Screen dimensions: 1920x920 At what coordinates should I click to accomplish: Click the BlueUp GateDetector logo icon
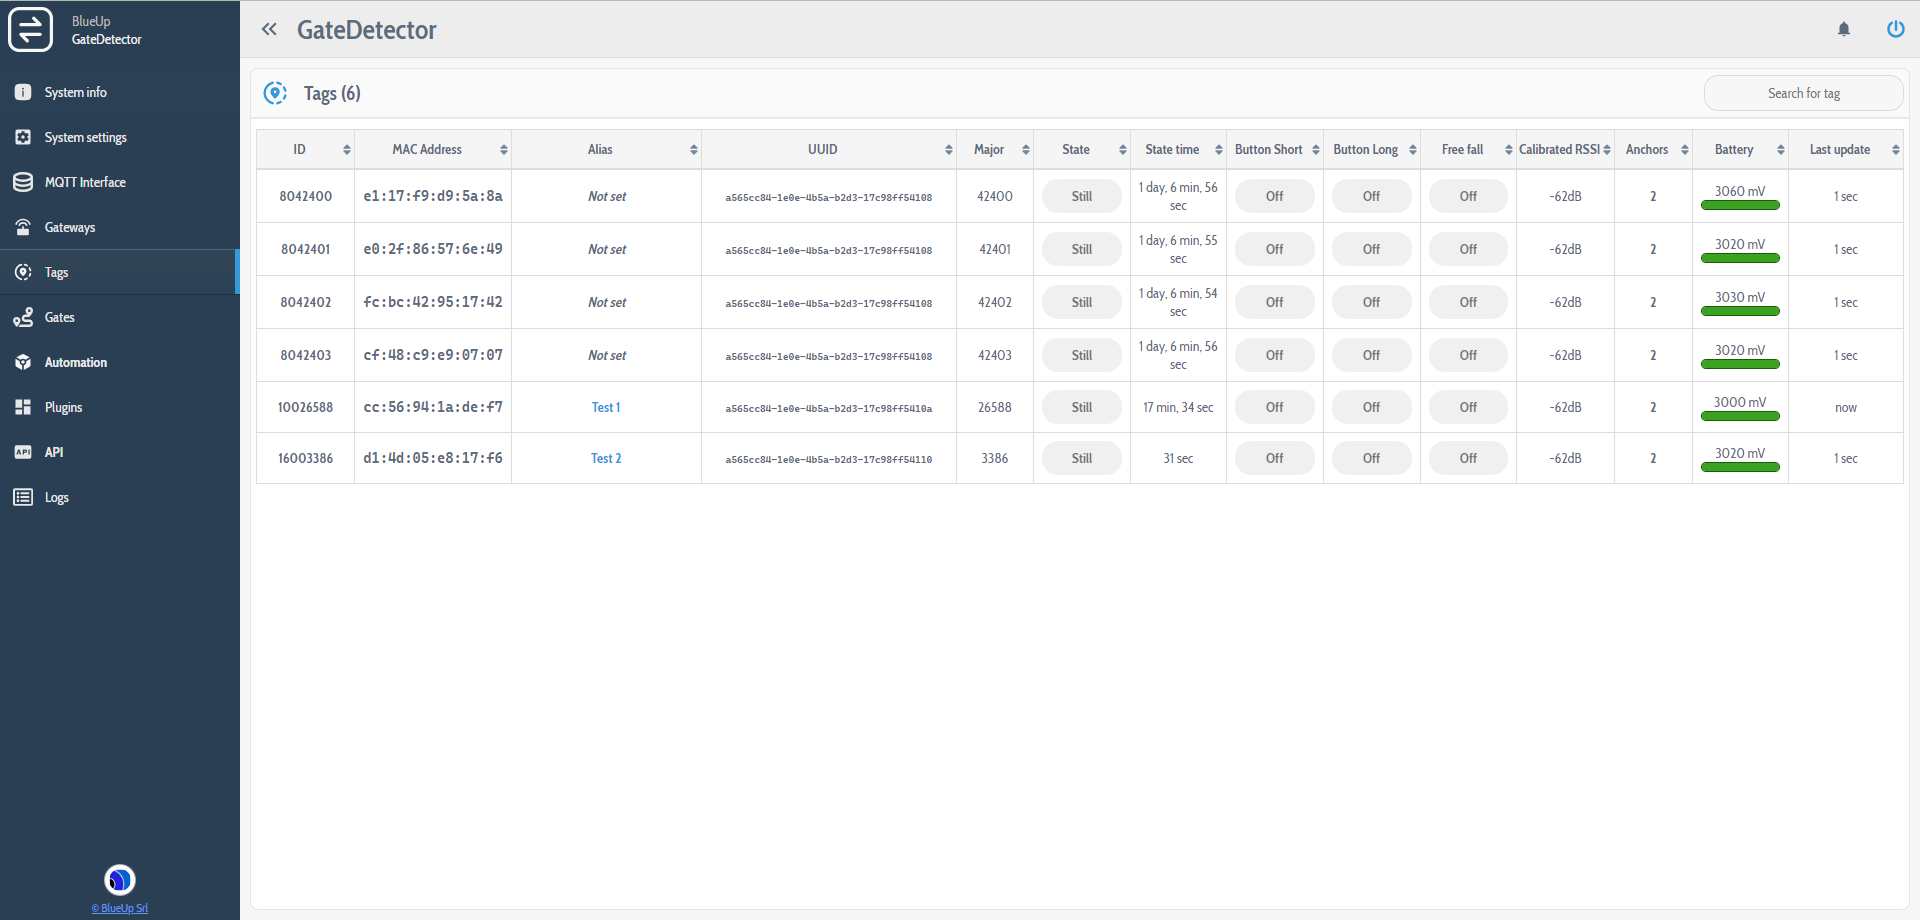pos(30,30)
